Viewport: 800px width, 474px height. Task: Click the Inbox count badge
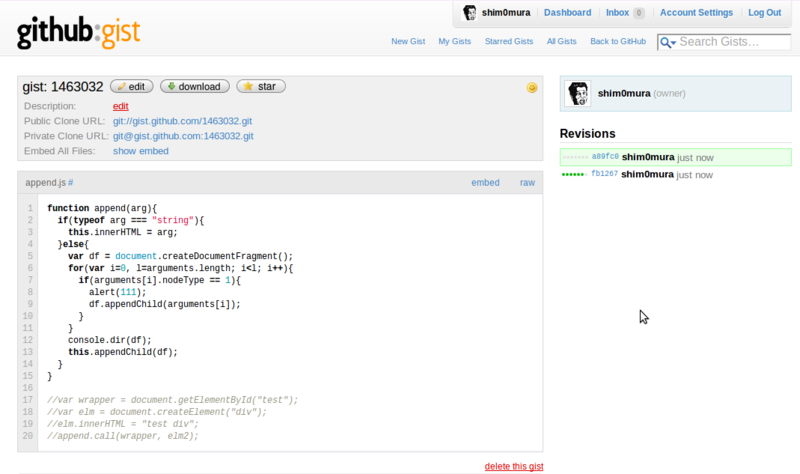(638, 13)
